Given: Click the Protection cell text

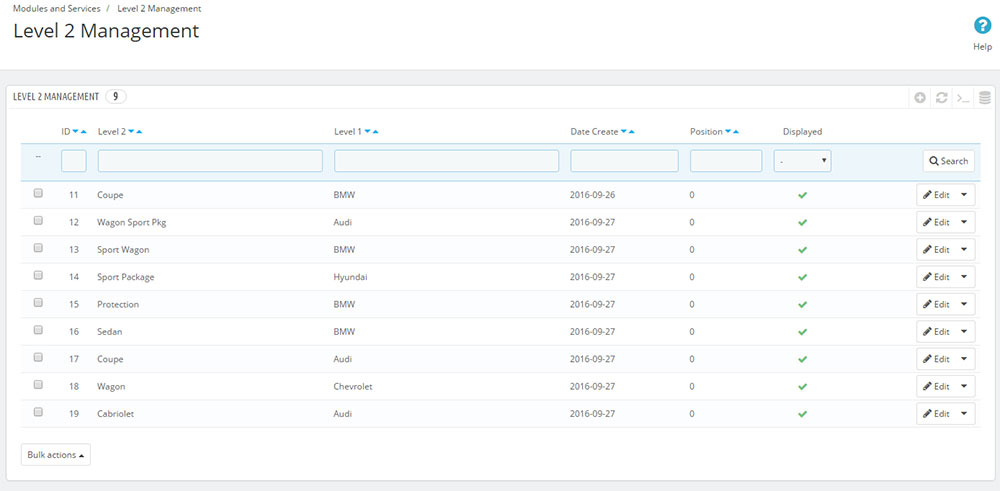Looking at the screenshot, I should pyautogui.click(x=118, y=305).
